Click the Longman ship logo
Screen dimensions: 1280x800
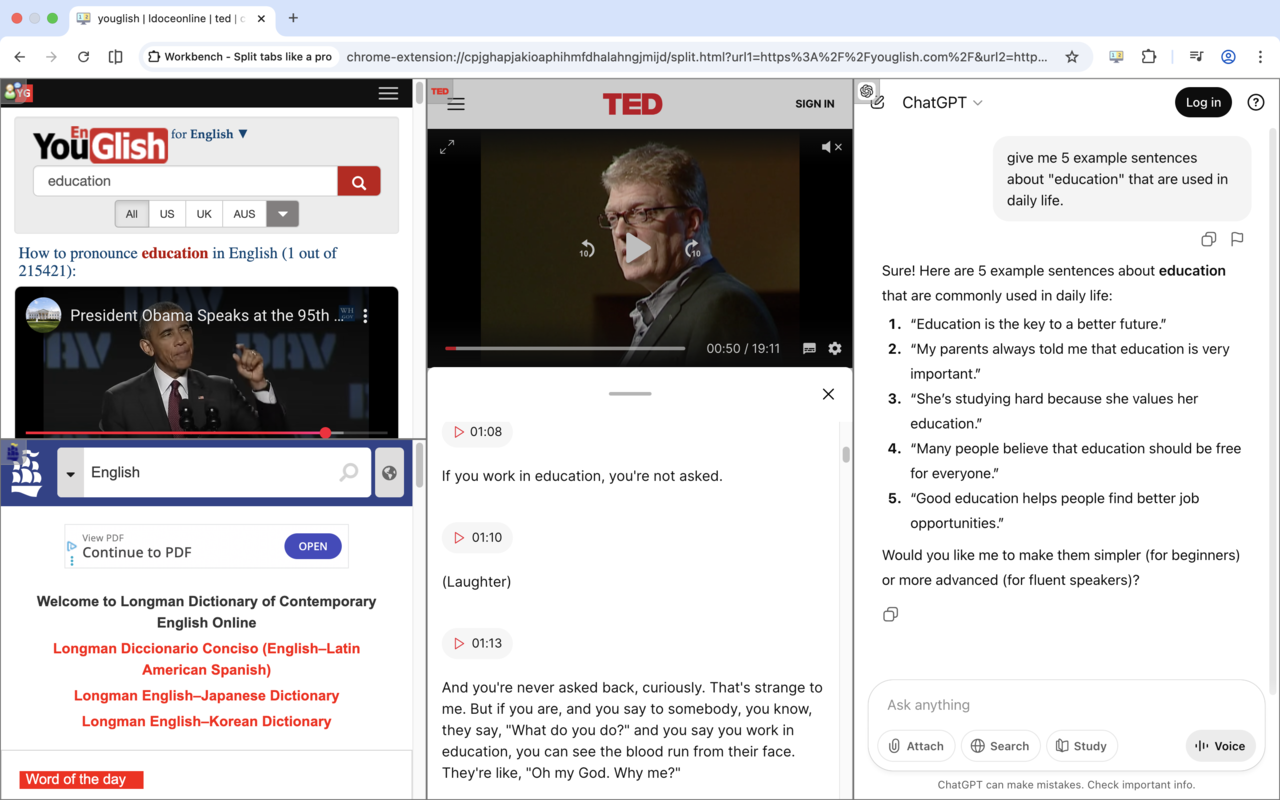26,472
